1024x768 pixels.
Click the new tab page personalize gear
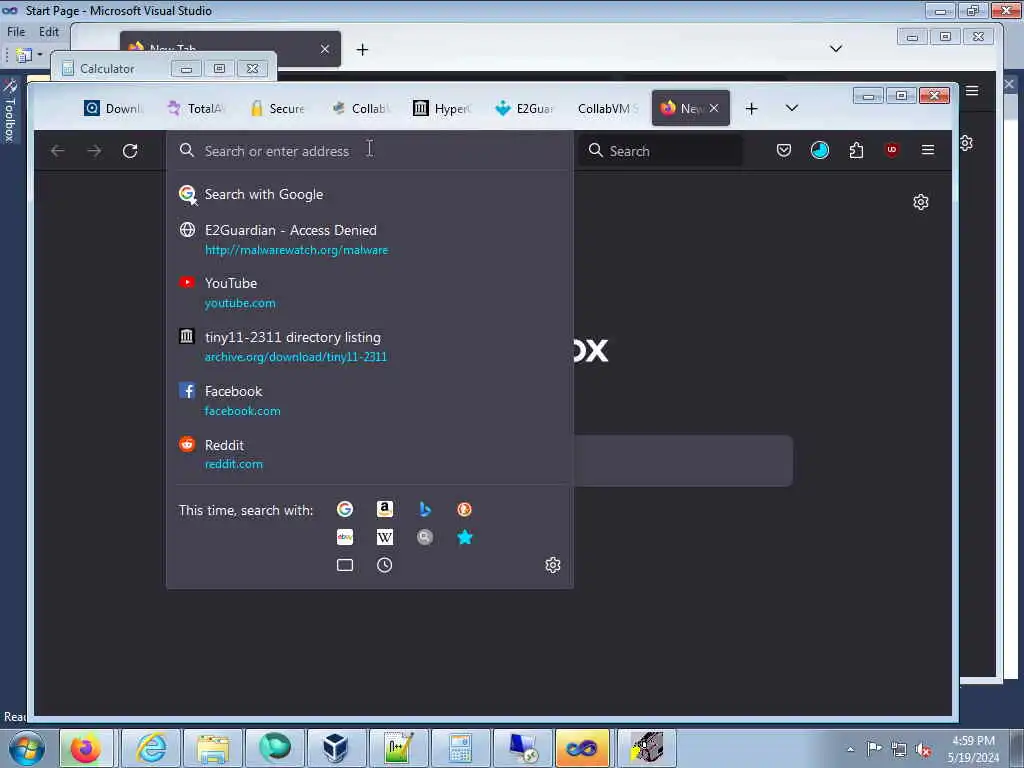point(921,202)
